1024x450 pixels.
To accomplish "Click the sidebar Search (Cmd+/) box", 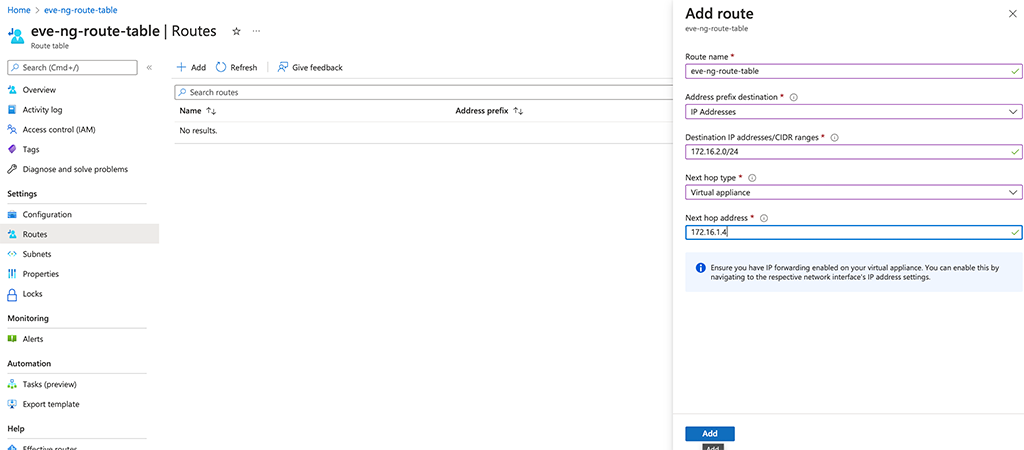I will pos(72,67).
